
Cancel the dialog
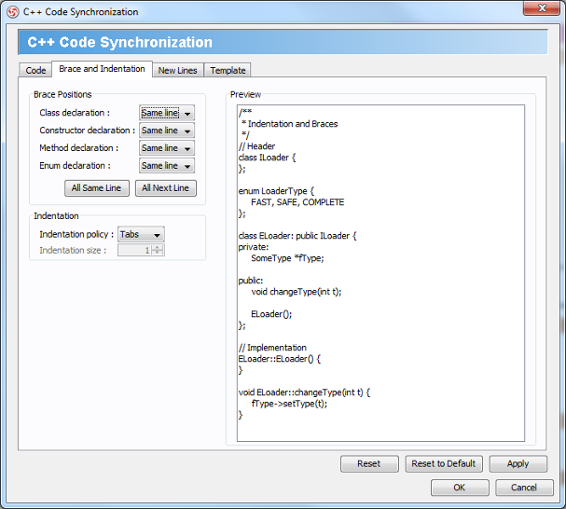(524, 488)
